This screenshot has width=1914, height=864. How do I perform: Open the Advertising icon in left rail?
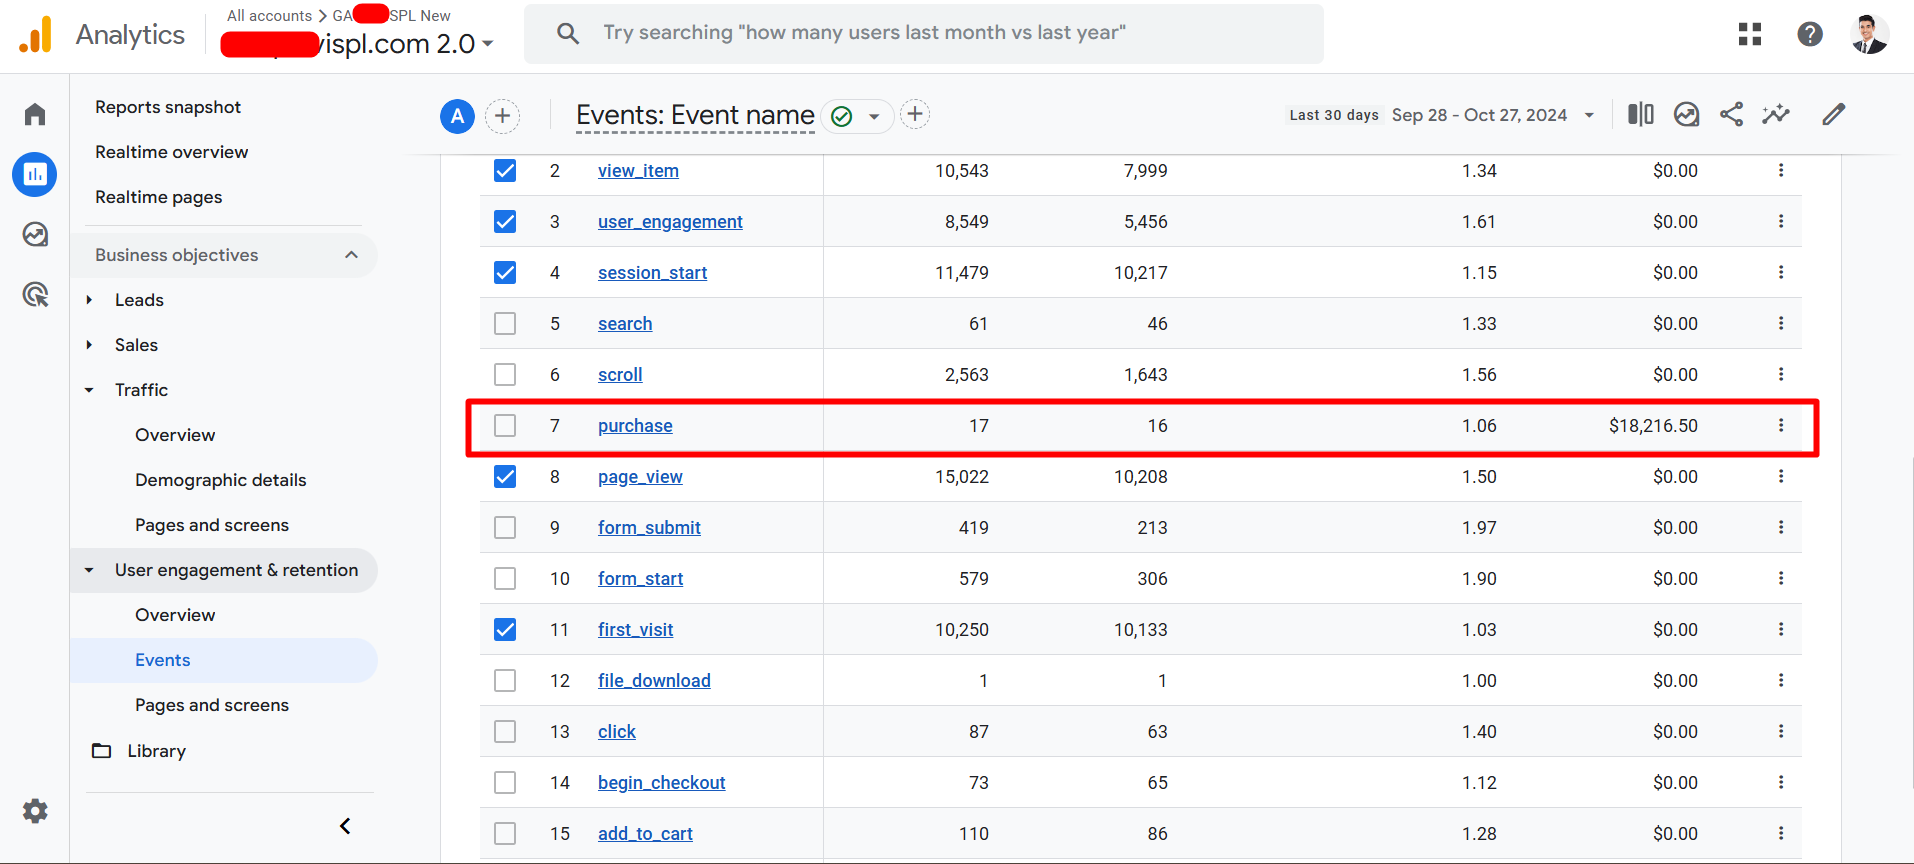coord(35,294)
